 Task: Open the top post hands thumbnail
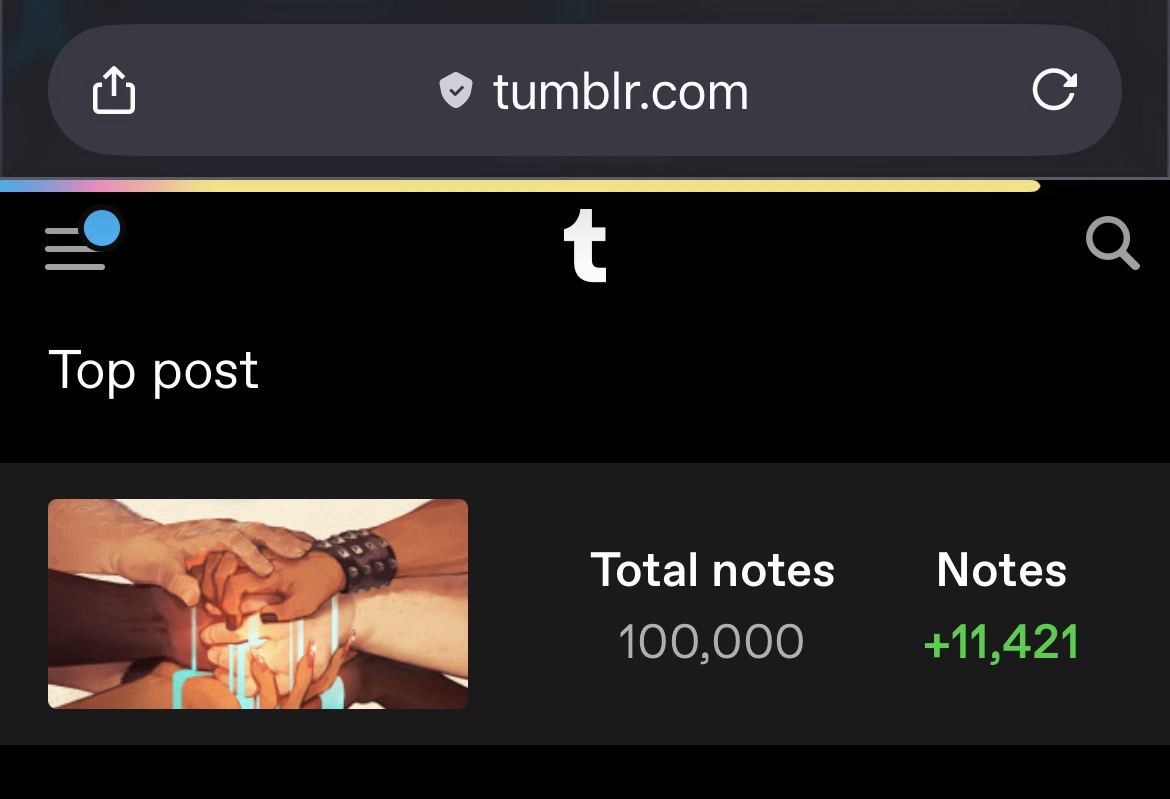pyautogui.click(x=257, y=603)
